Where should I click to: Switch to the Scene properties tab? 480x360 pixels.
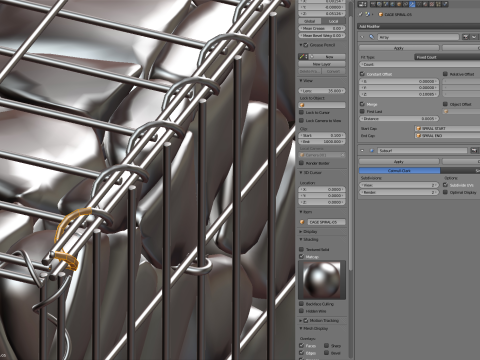pyautogui.click(x=386, y=4)
